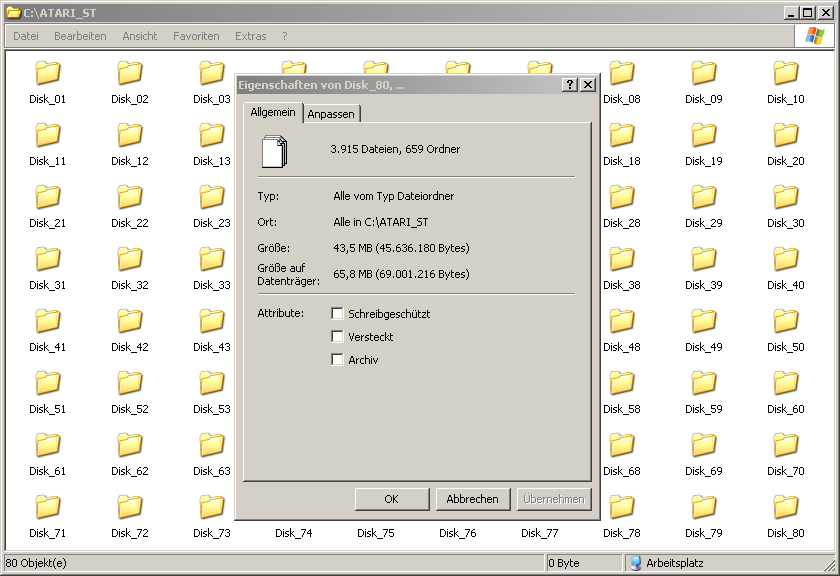Click the '65,8 MB (69.001.216 Bytes)' value
Viewport: 840px width, 576px height.
click(401, 274)
